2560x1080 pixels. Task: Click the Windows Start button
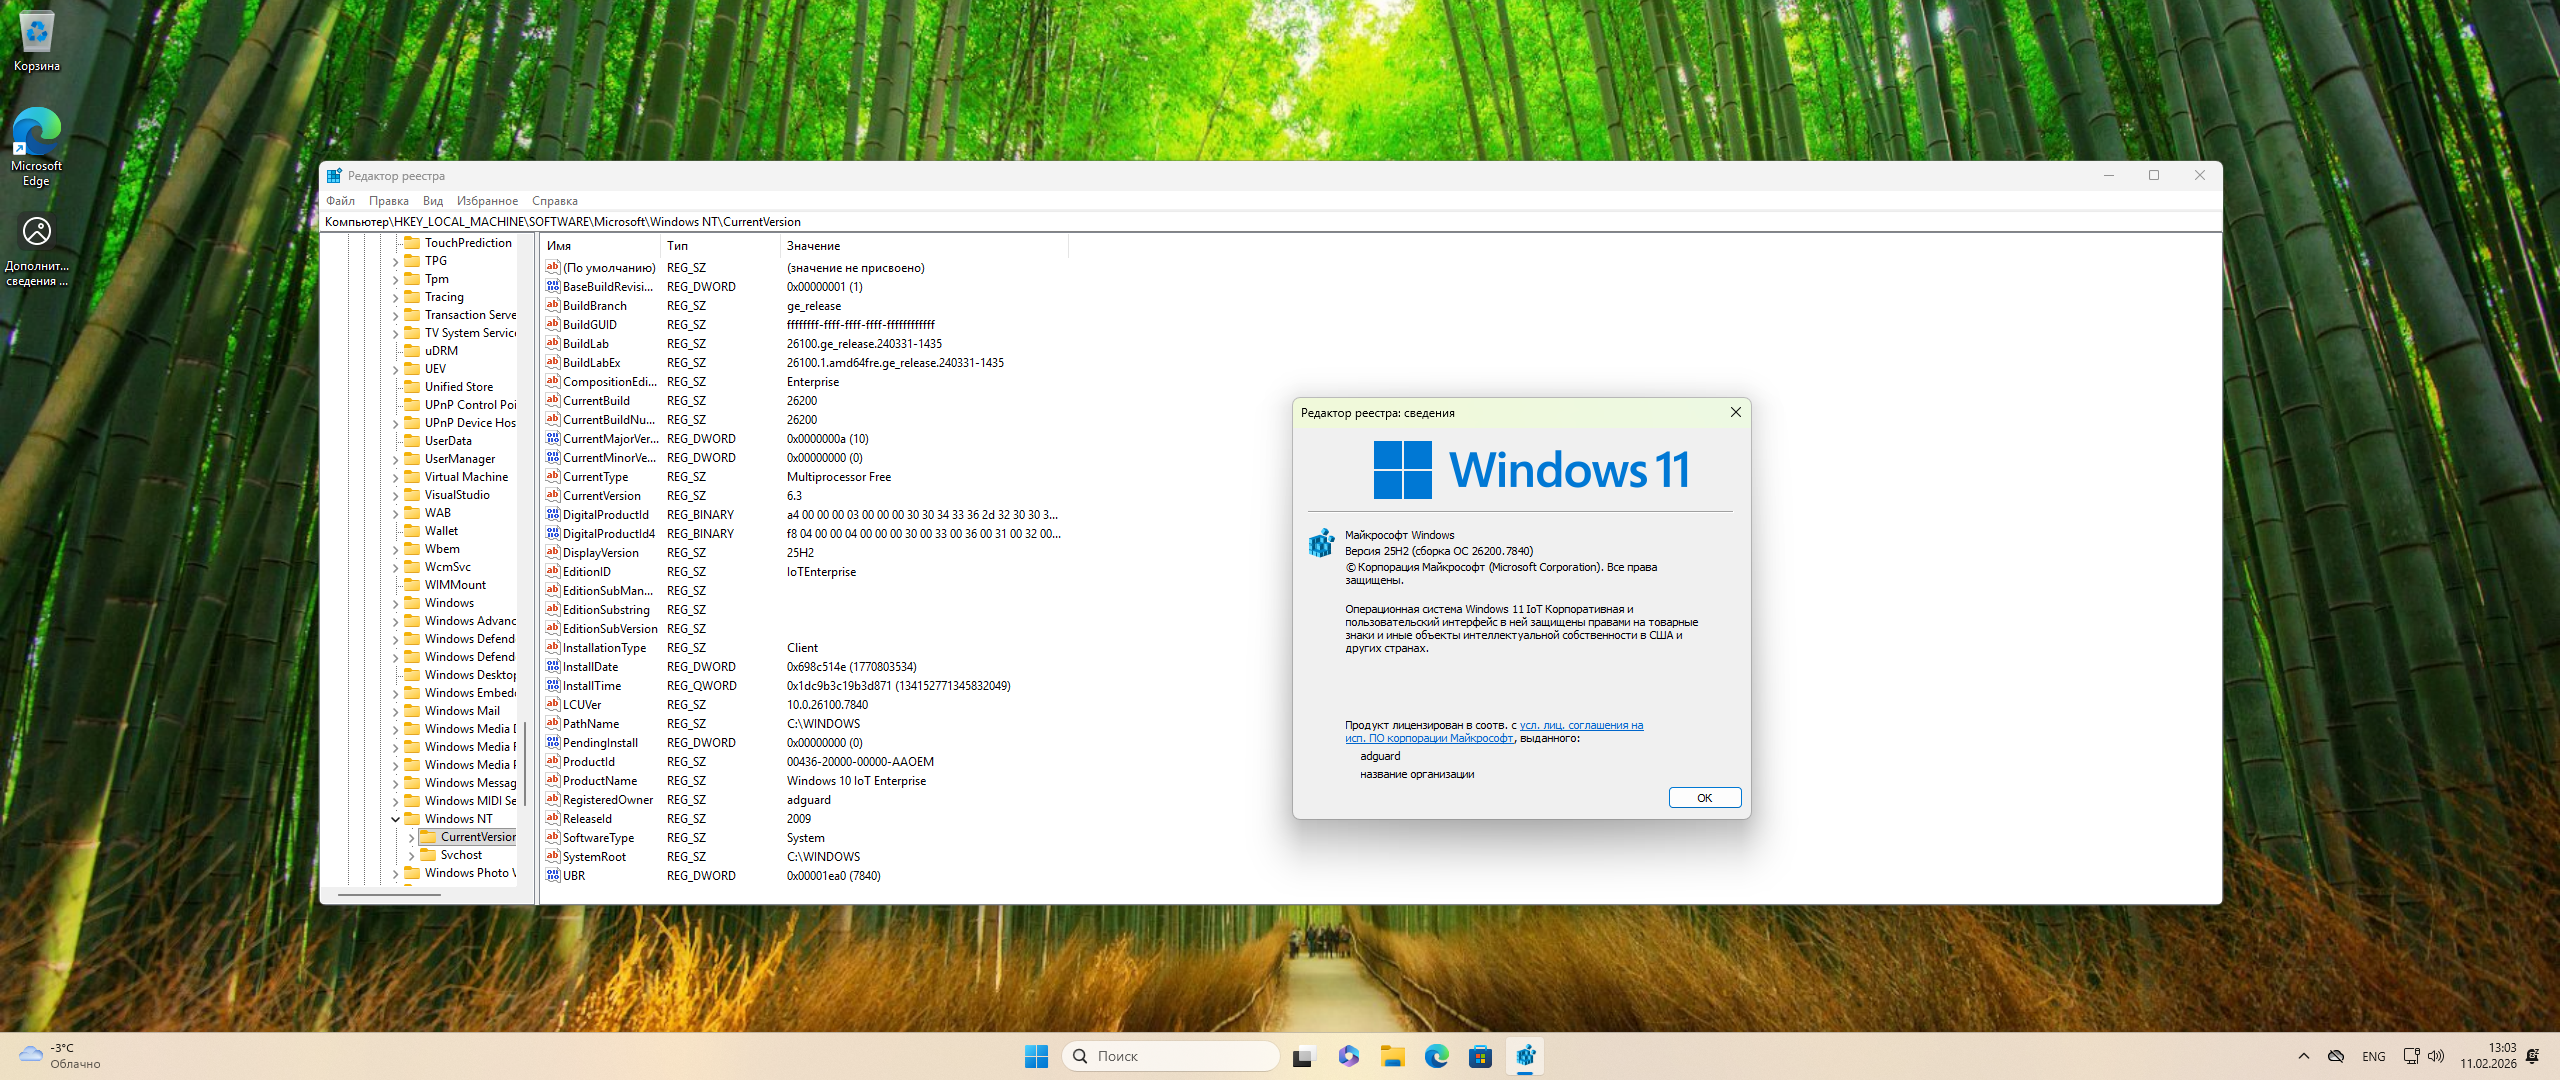point(1036,1056)
